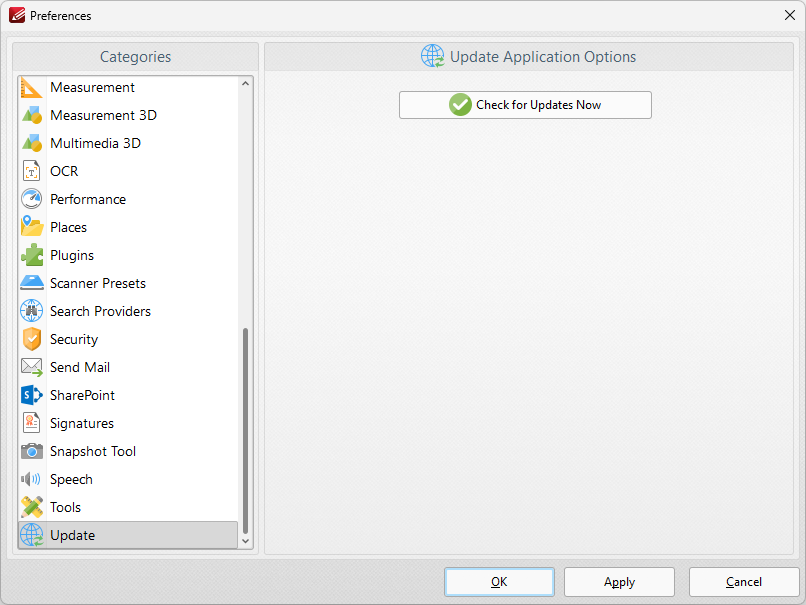Click the Search Providers binoculars icon
Viewport: 806px width, 605px height.
[x=31, y=311]
